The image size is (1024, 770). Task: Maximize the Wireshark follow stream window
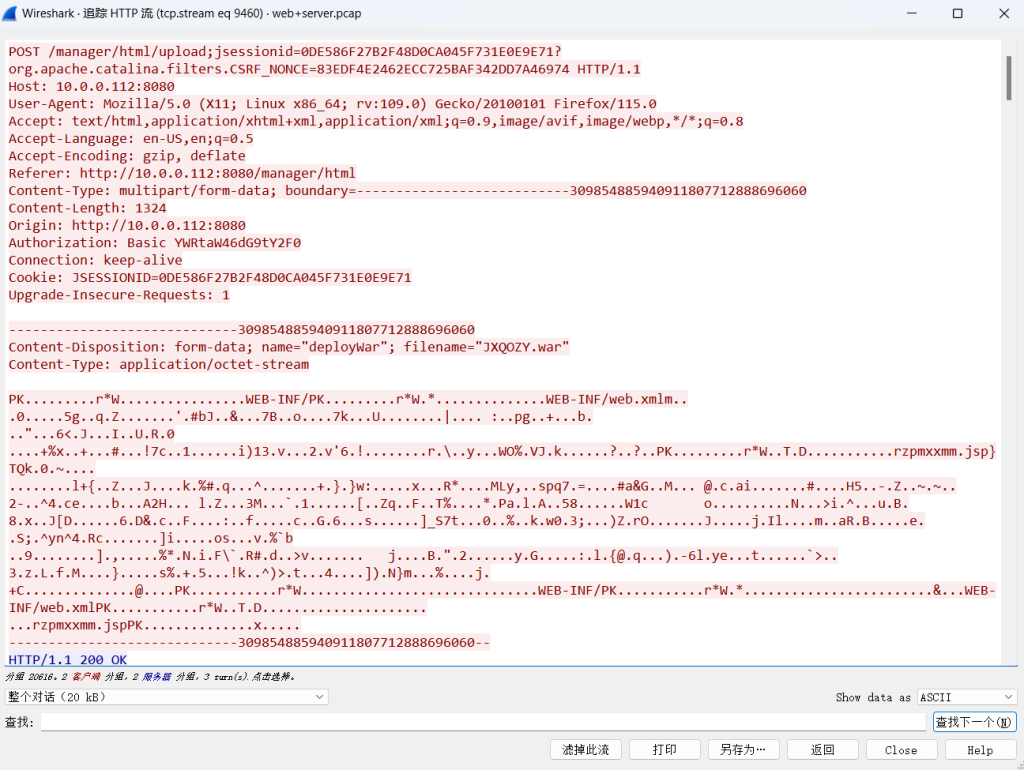tap(957, 13)
